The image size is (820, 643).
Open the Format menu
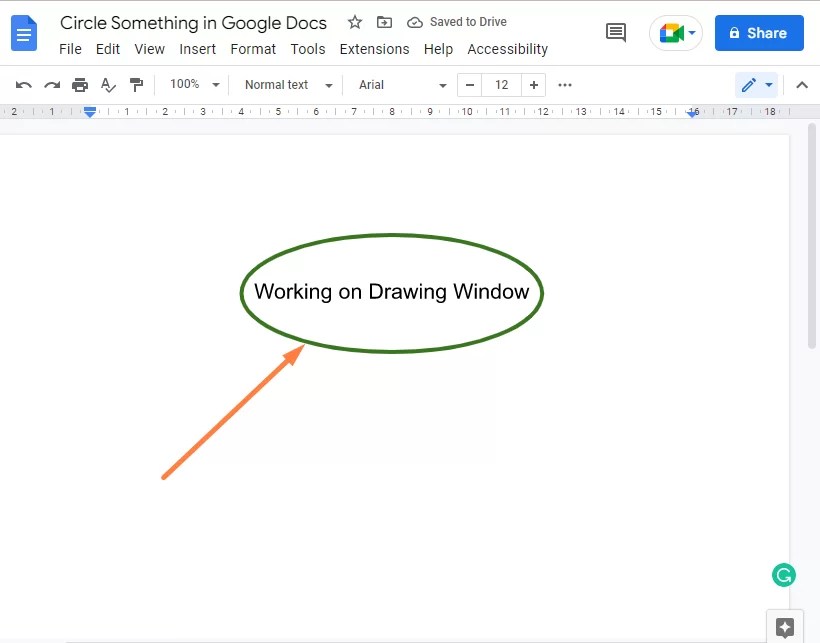click(253, 48)
